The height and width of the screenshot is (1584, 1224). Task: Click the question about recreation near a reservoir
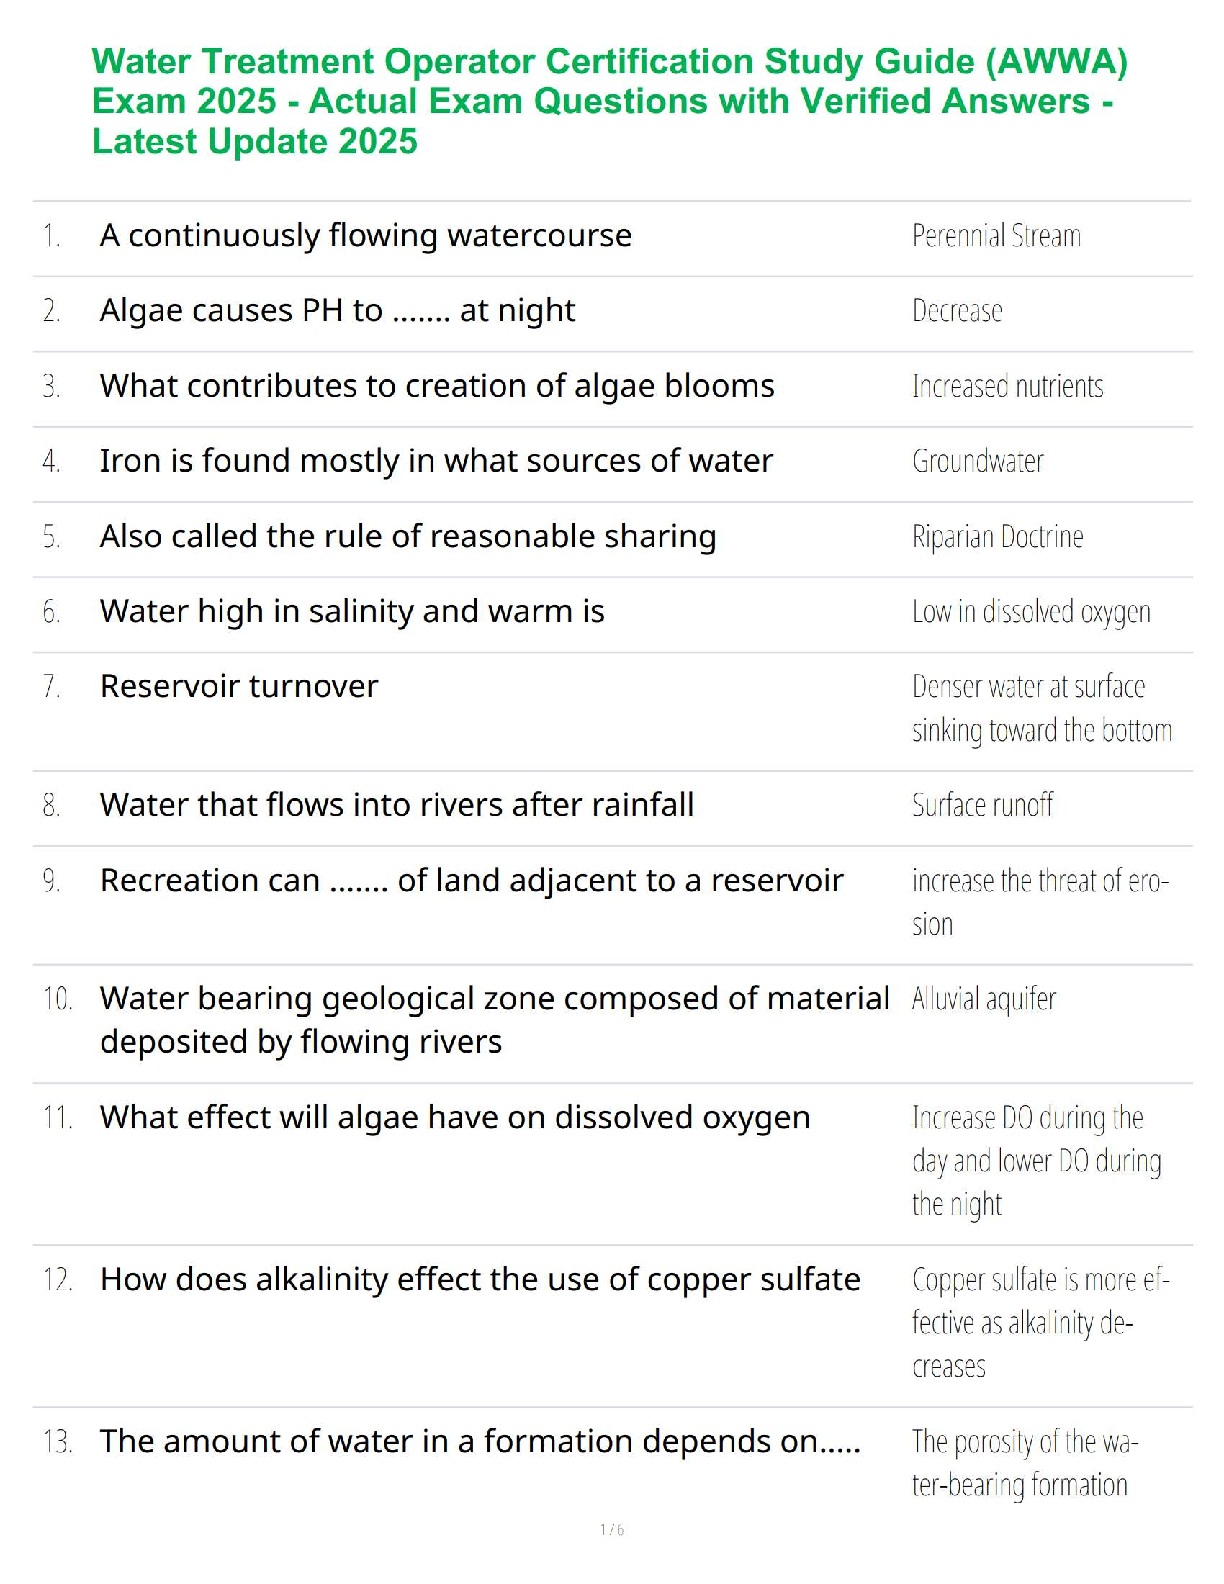(x=471, y=881)
